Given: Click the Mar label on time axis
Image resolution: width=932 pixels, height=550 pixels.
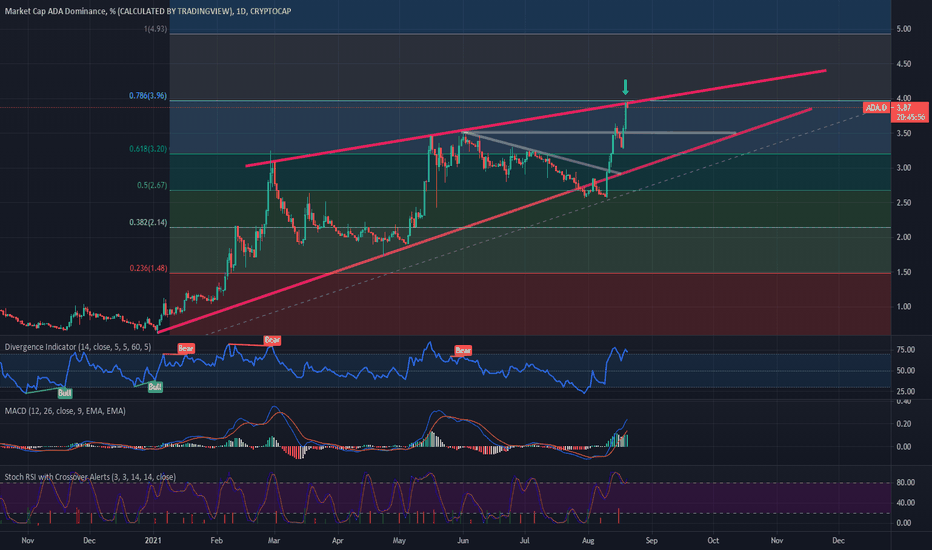Looking at the screenshot, I should point(273,540).
